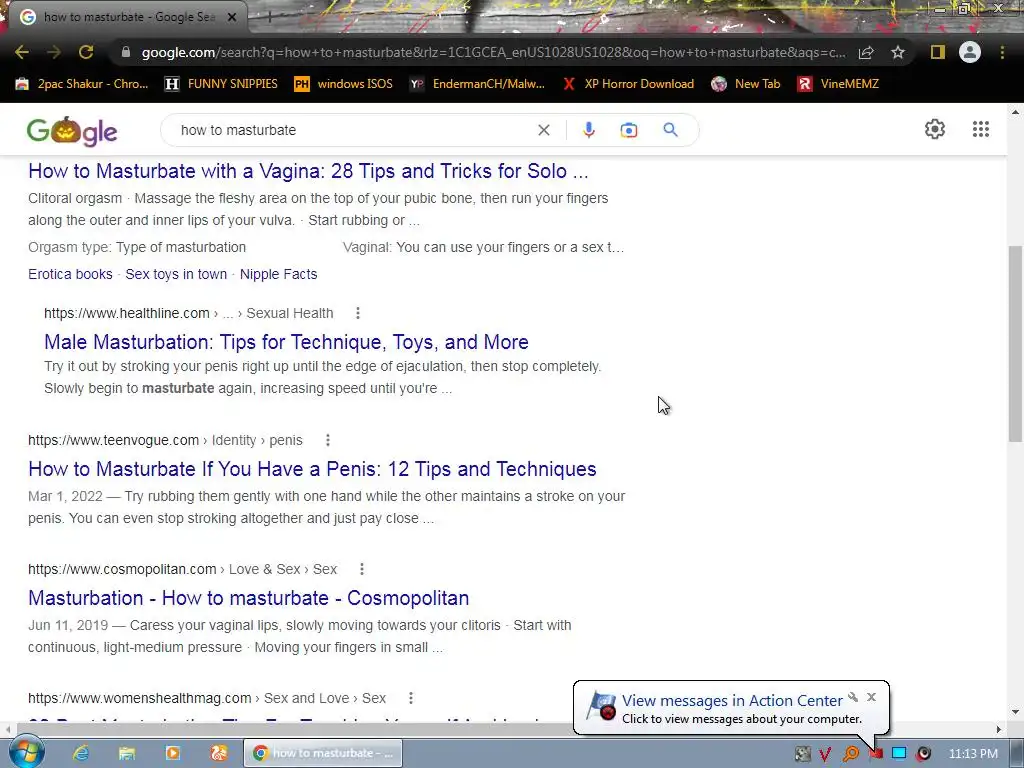The width and height of the screenshot is (1024, 768).
Task: Click the taskbar clock showing 11:13 PM
Action: click(x=973, y=754)
